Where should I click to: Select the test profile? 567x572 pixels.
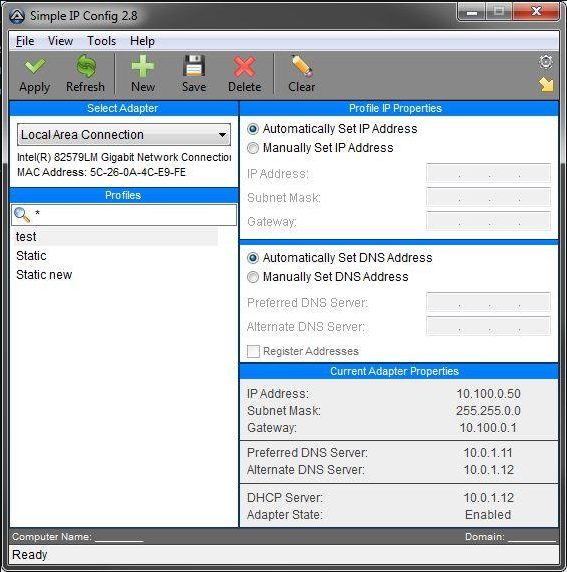click(116, 237)
